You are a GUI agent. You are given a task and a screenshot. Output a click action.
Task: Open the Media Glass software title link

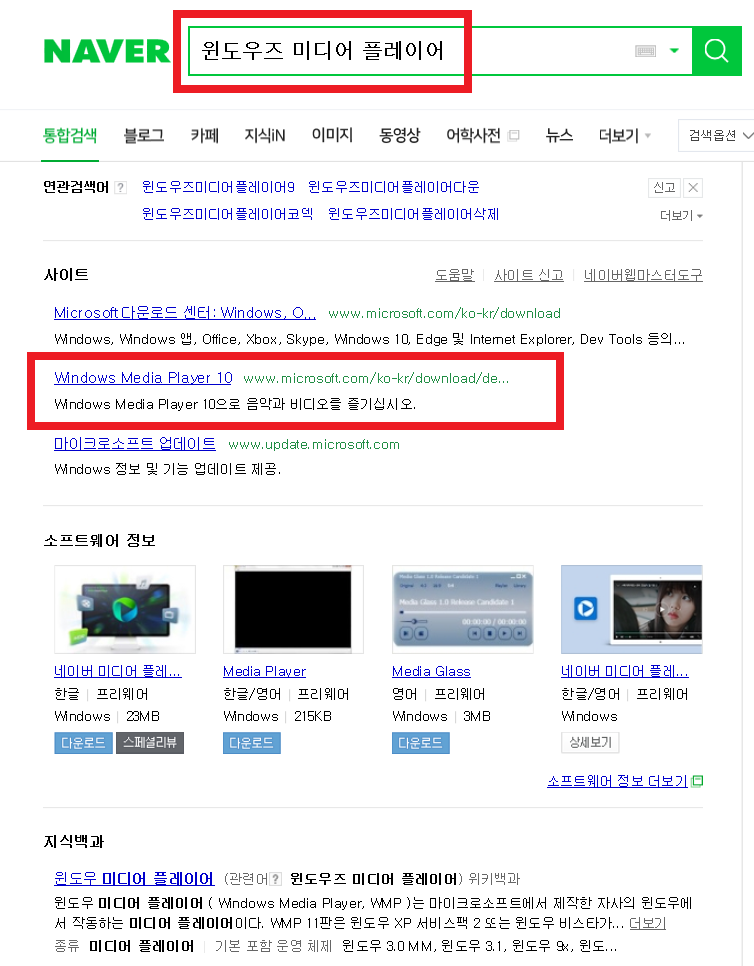431,672
